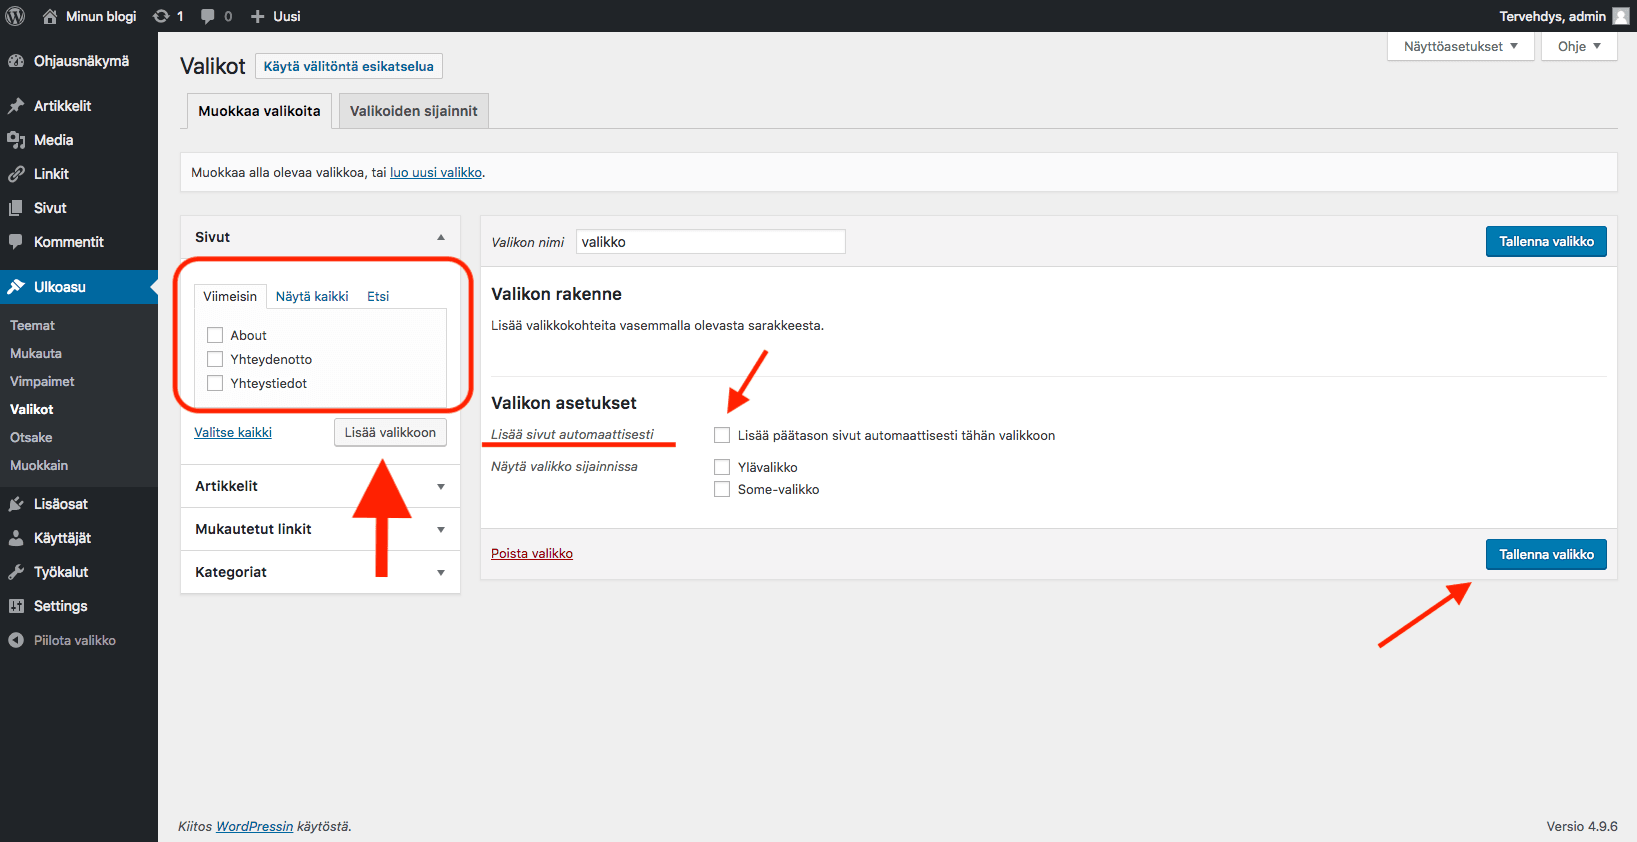
Task: Open Mukauta submenu item
Action: point(36,353)
